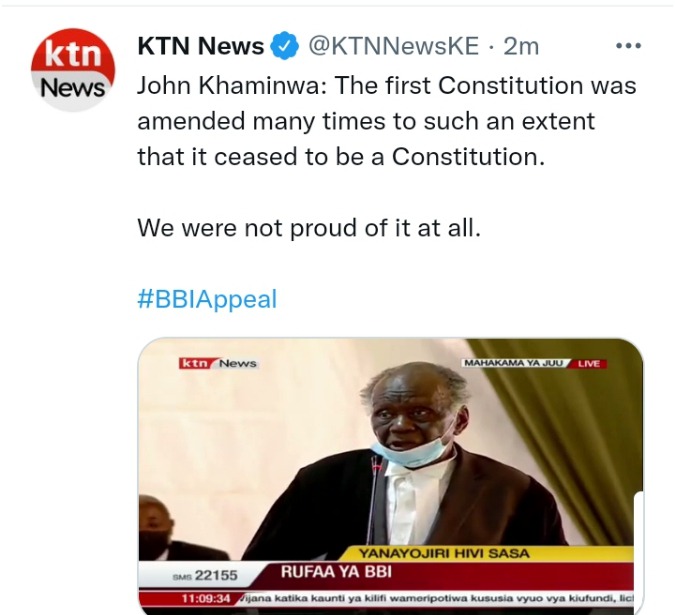
Task: Click the scrolling Kilifi news ticker text
Action: click(x=436, y=599)
